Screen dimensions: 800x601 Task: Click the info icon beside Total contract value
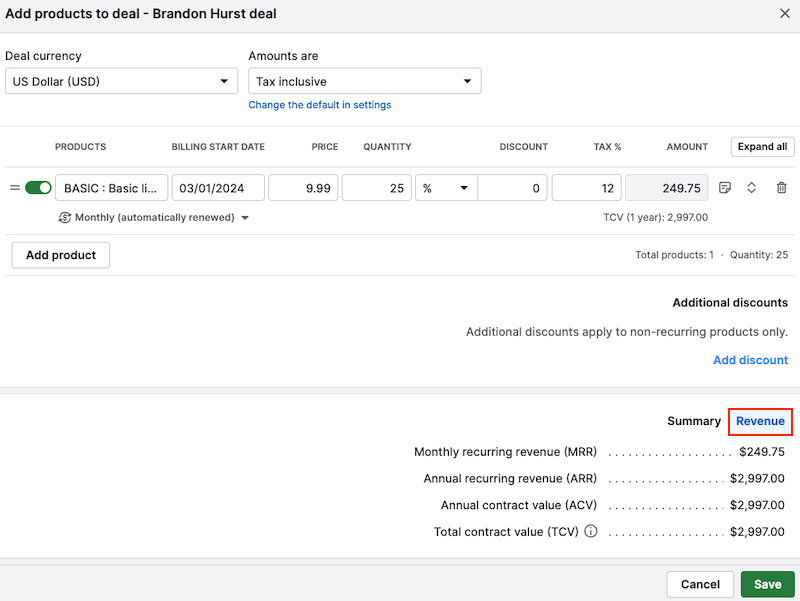[x=590, y=532]
